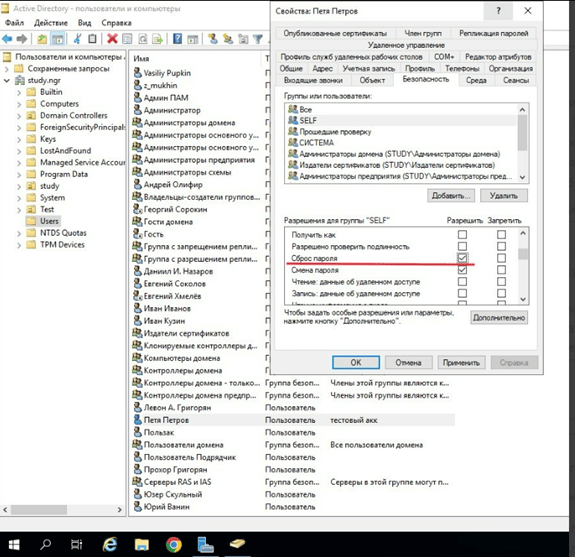Open Properties via the toolbar sheet icon

pyautogui.click(x=127, y=39)
